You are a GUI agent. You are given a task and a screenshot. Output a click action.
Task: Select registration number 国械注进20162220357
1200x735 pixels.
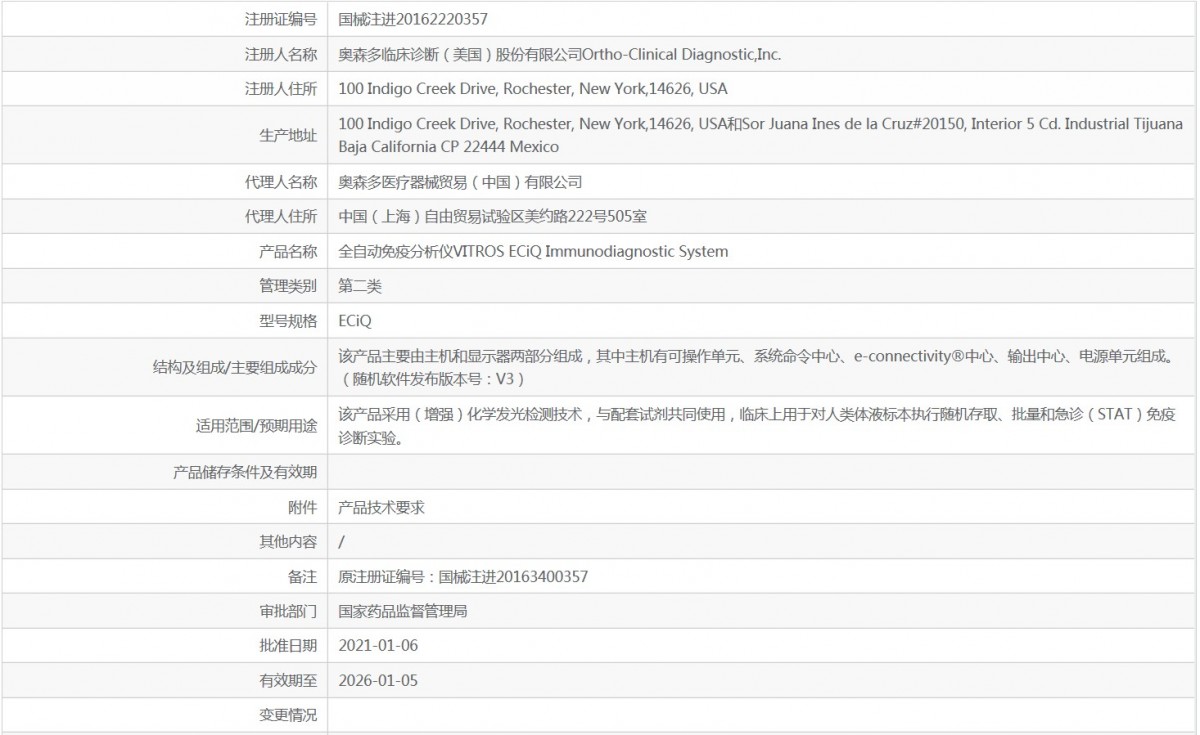[x=414, y=20]
